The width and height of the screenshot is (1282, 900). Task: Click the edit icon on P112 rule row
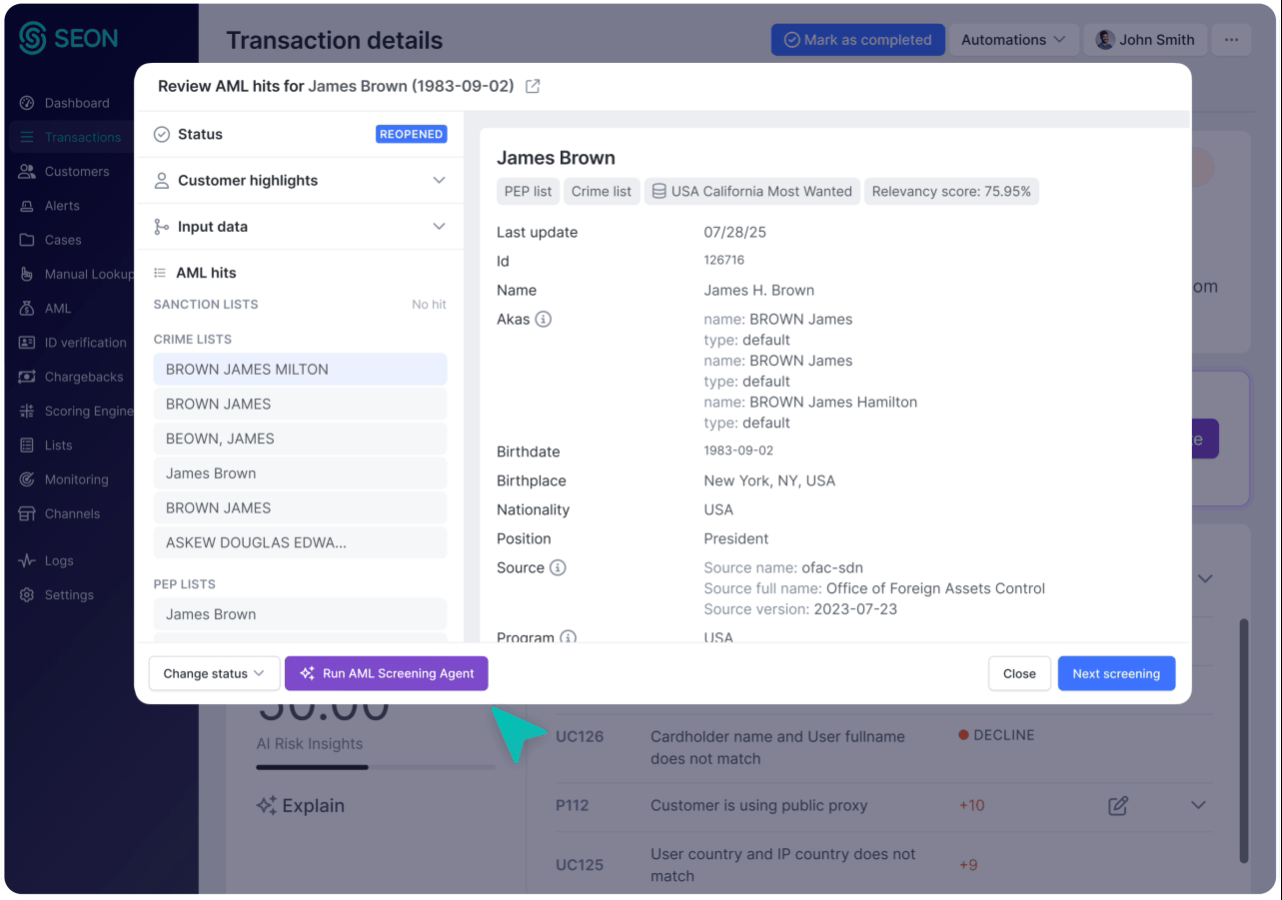pos(1118,805)
